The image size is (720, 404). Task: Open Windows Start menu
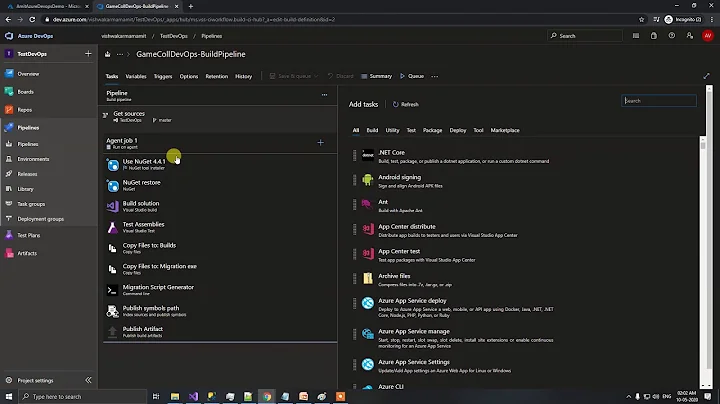9,396
